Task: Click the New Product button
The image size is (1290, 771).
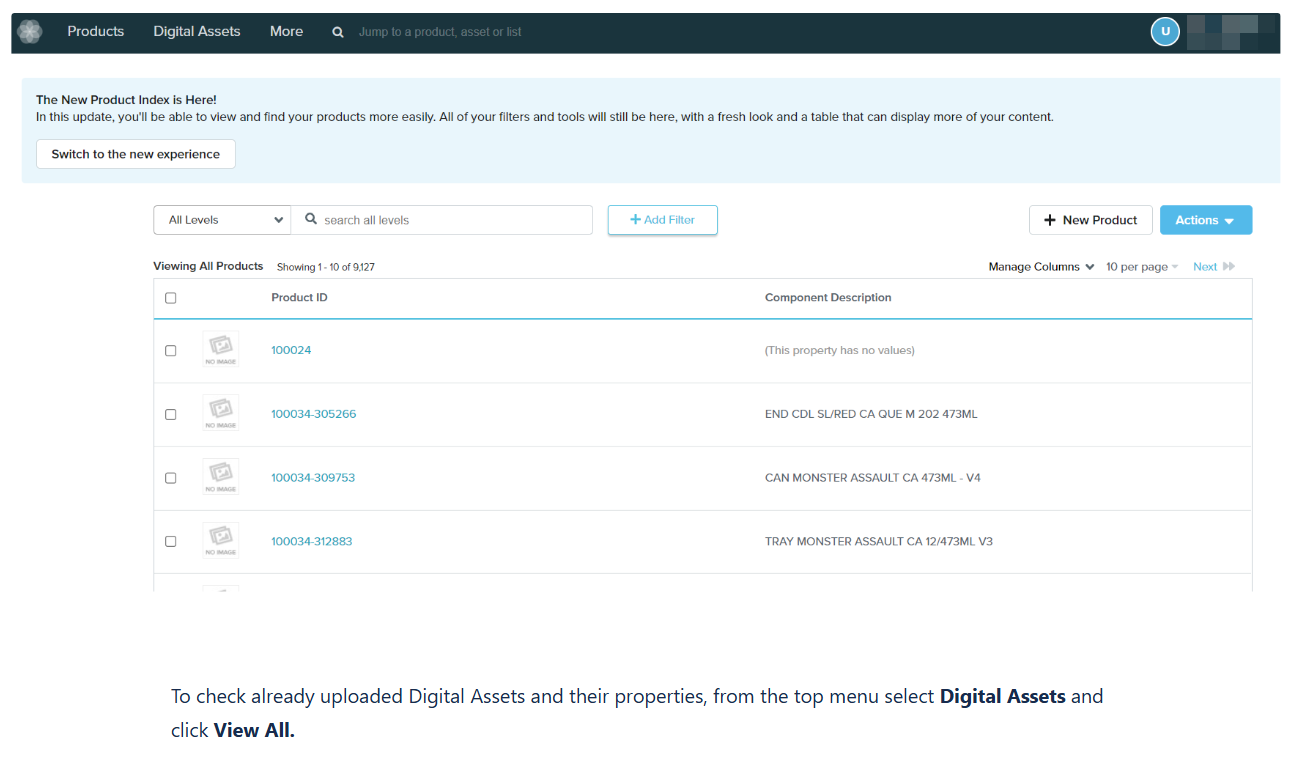Action: pyautogui.click(x=1090, y=220)
